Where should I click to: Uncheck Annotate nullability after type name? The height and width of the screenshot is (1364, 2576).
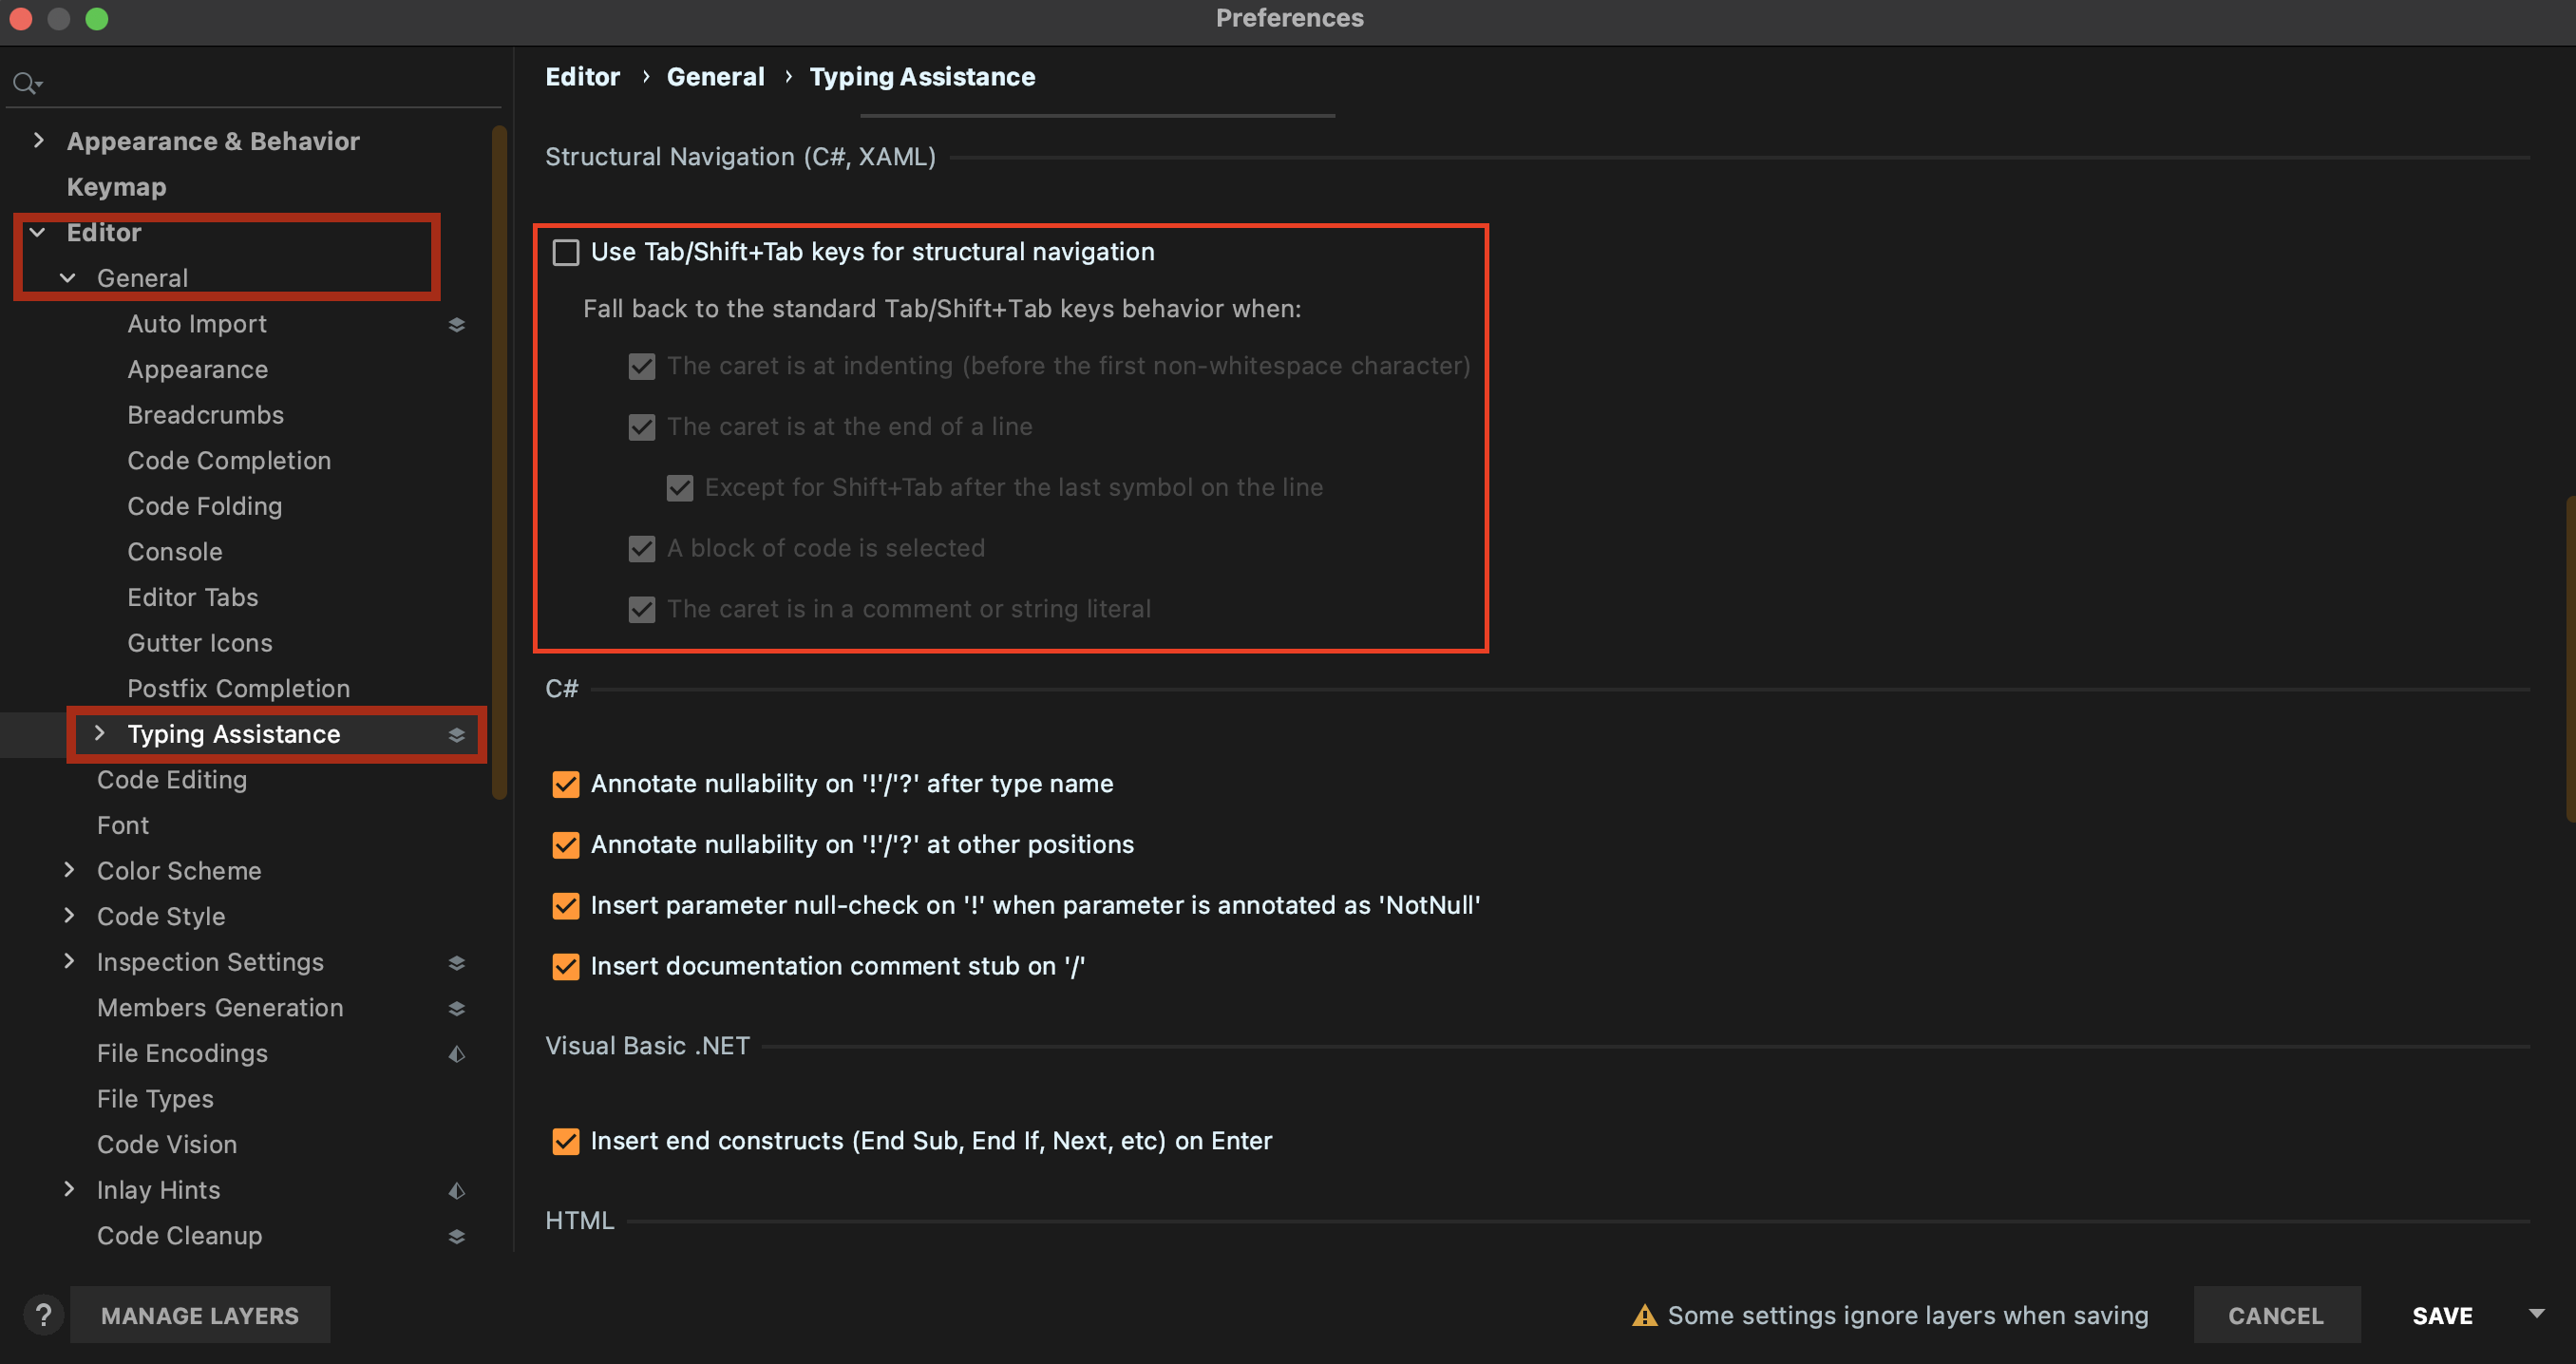click(566, 784)
